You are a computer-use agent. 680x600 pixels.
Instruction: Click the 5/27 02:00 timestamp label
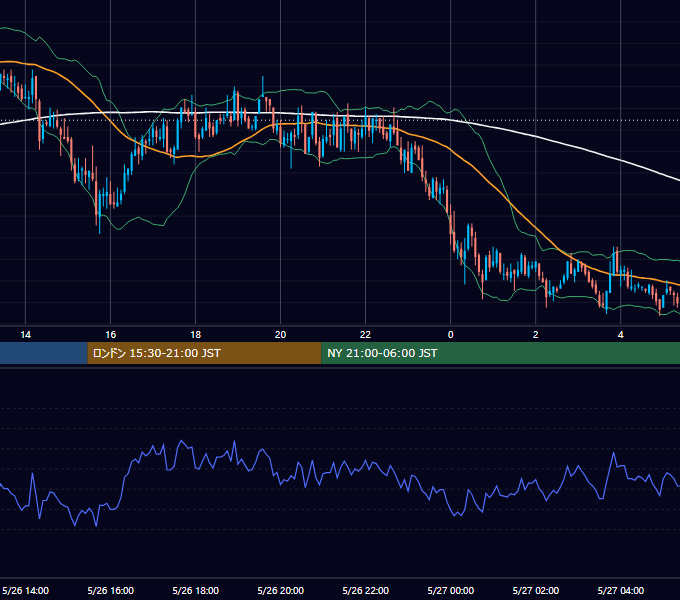[x=536, y=590]
